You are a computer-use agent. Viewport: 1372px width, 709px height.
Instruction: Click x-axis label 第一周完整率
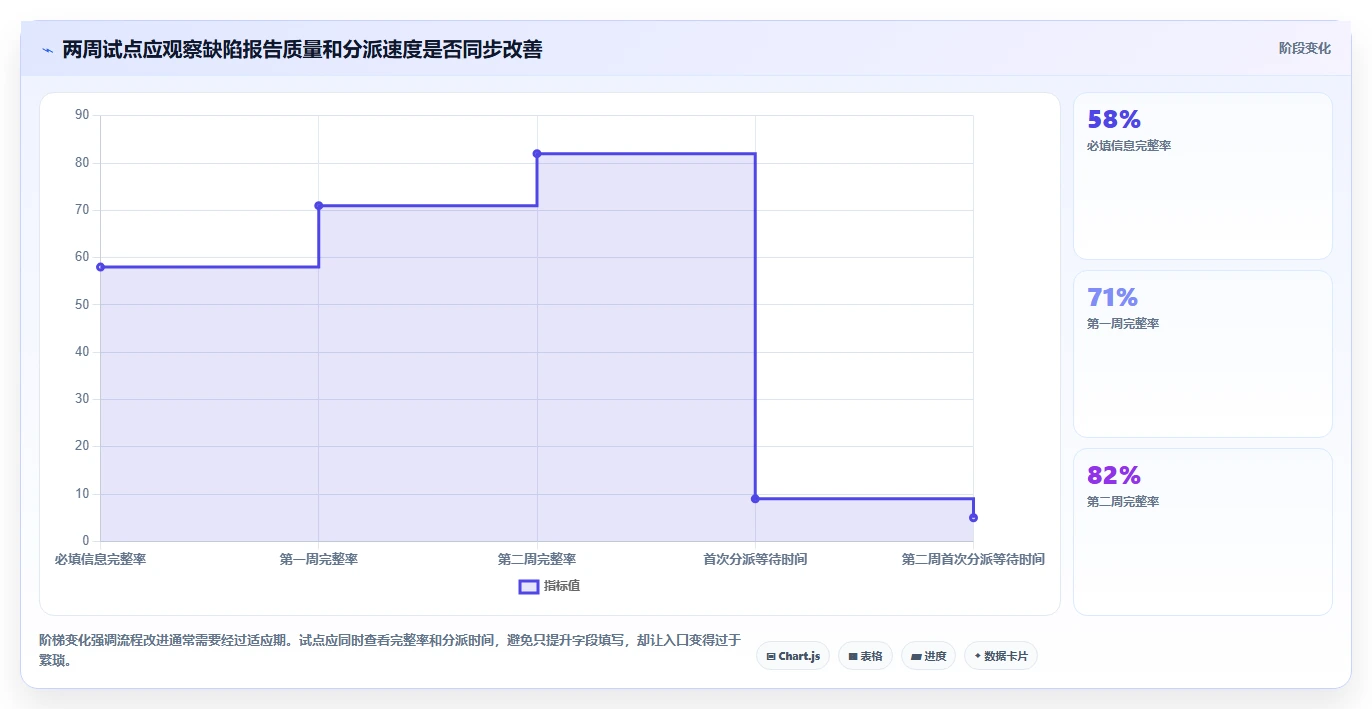tap(319, 559)
